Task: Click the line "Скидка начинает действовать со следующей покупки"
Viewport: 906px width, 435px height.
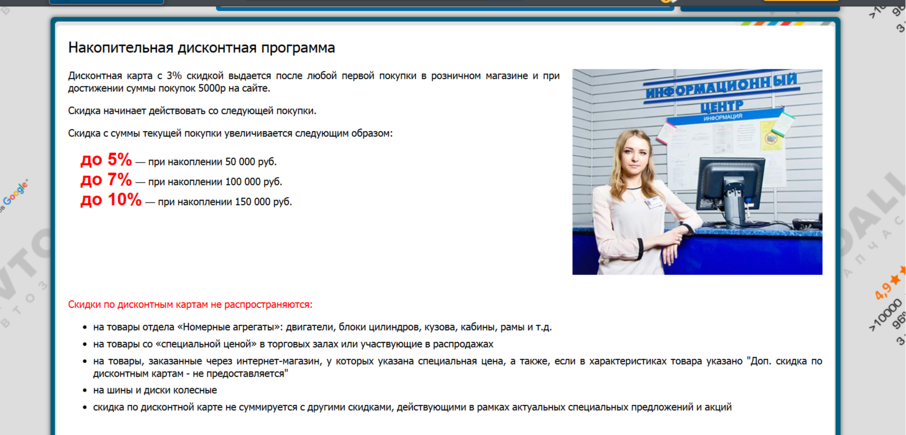Action: tap(192, 111)
